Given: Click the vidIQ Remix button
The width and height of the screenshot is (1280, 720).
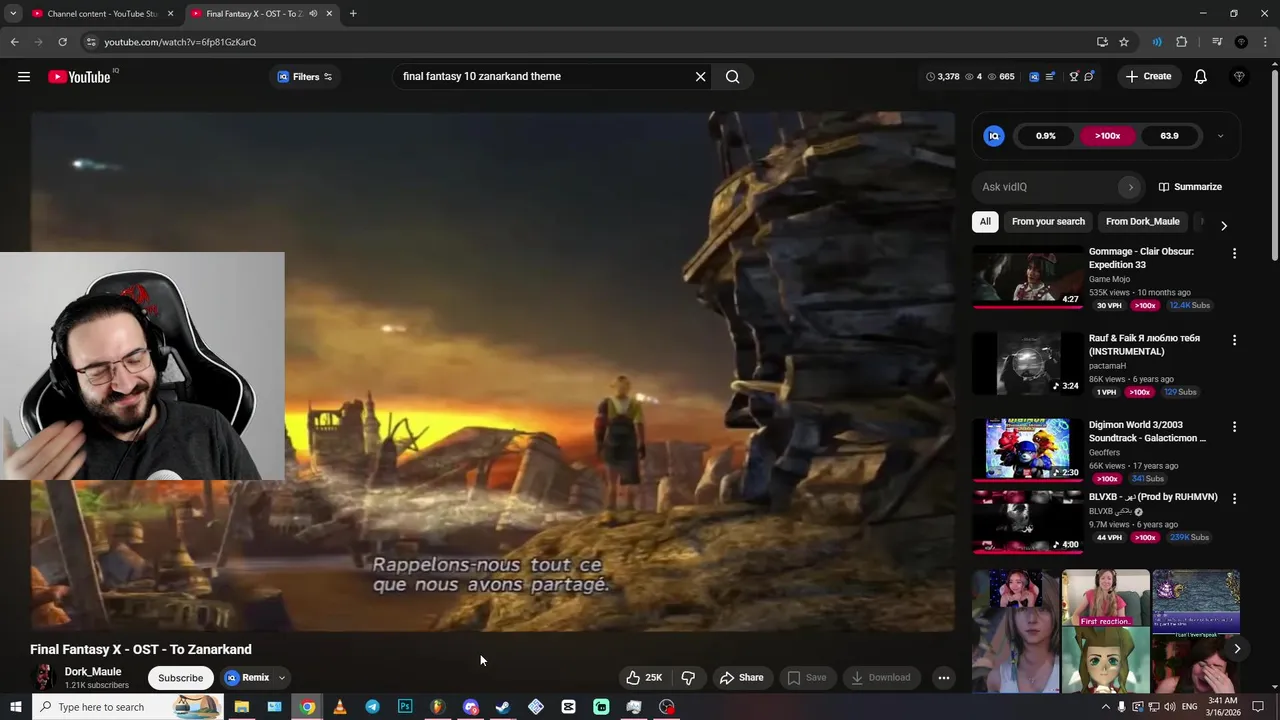Looking at the screenshot, I should click(247, 678).
